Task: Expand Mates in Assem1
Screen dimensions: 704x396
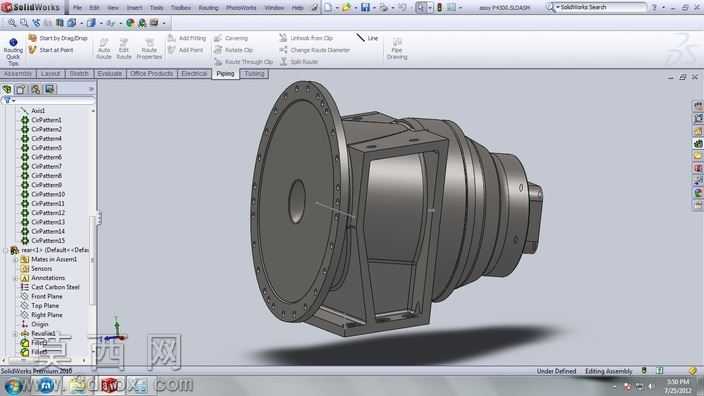Action: [x=15, y=260]
